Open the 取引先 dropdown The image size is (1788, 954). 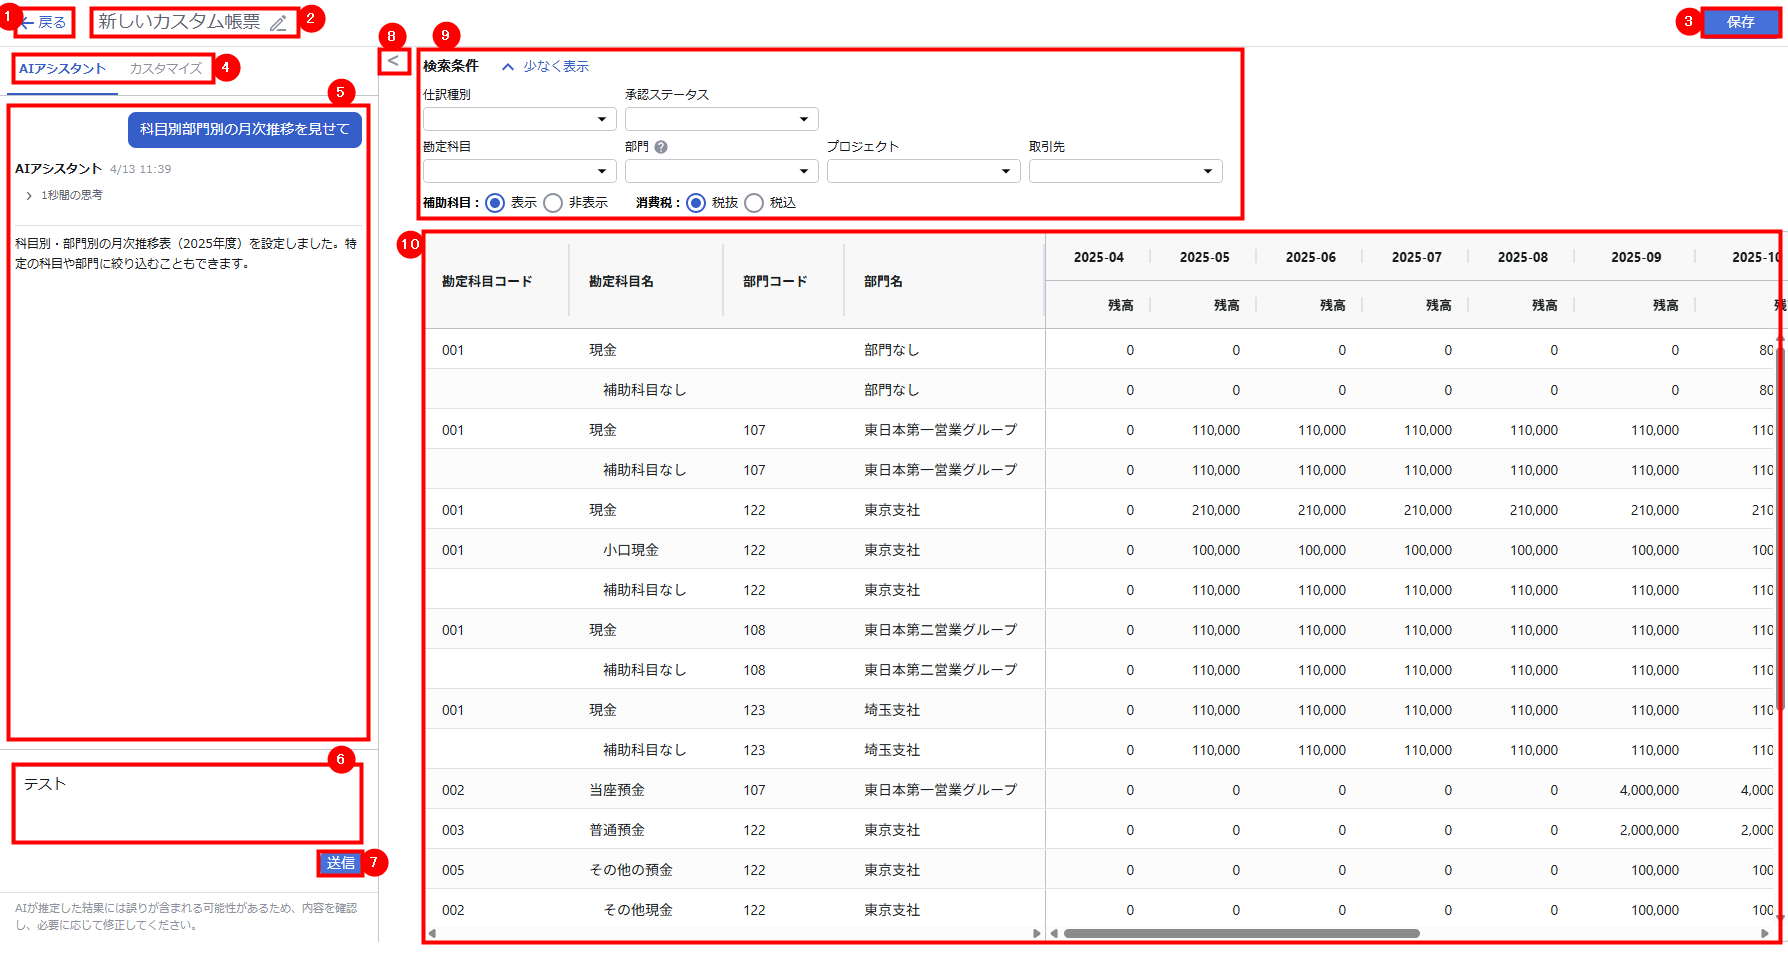click(1125, 171)
